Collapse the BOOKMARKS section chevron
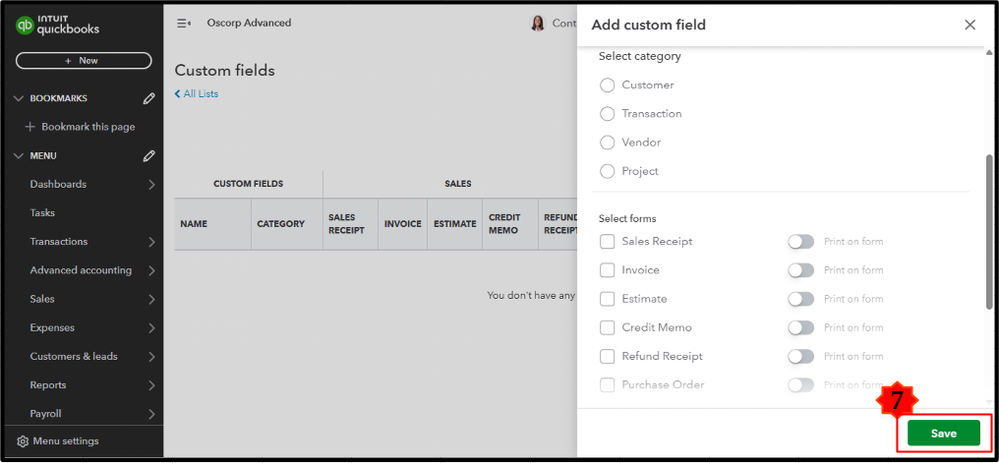The height and width of the screenshot is (463, 999). [18, 98]
